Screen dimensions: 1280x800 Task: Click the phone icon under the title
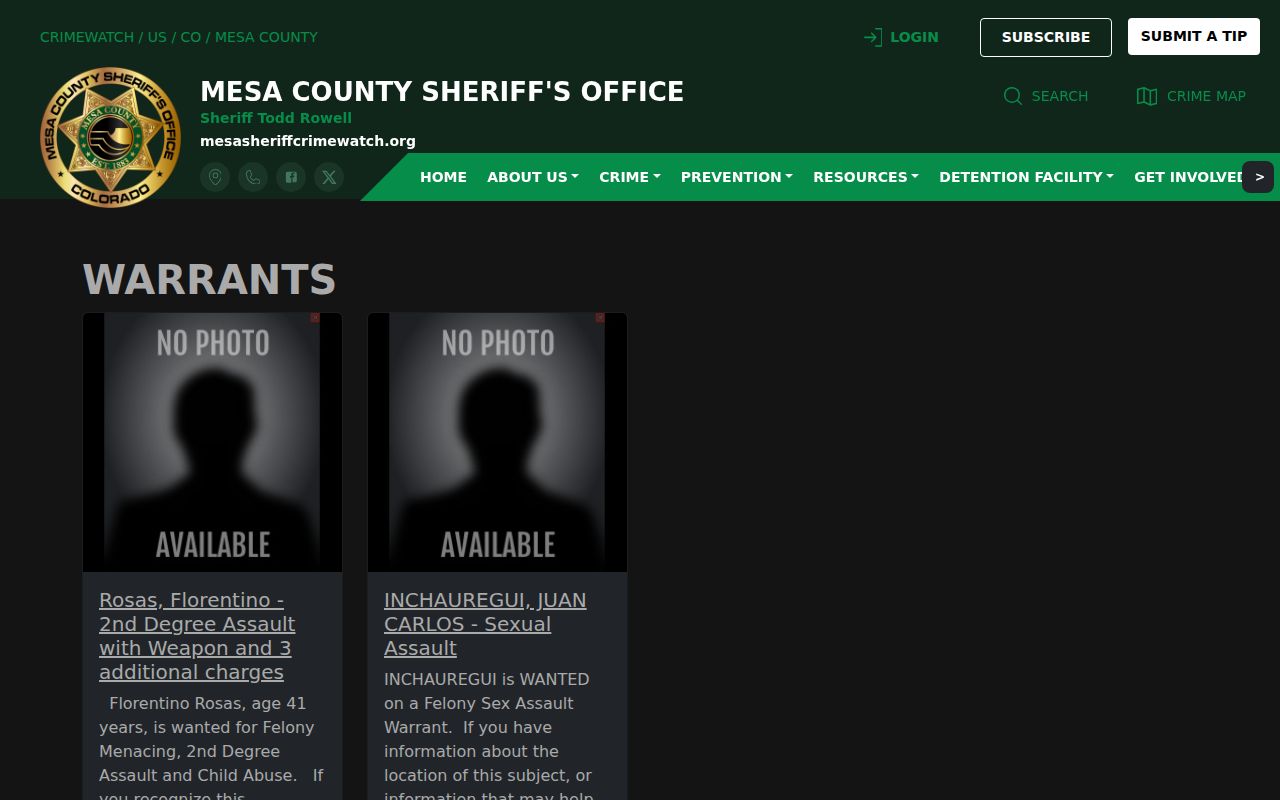[253, 177]
